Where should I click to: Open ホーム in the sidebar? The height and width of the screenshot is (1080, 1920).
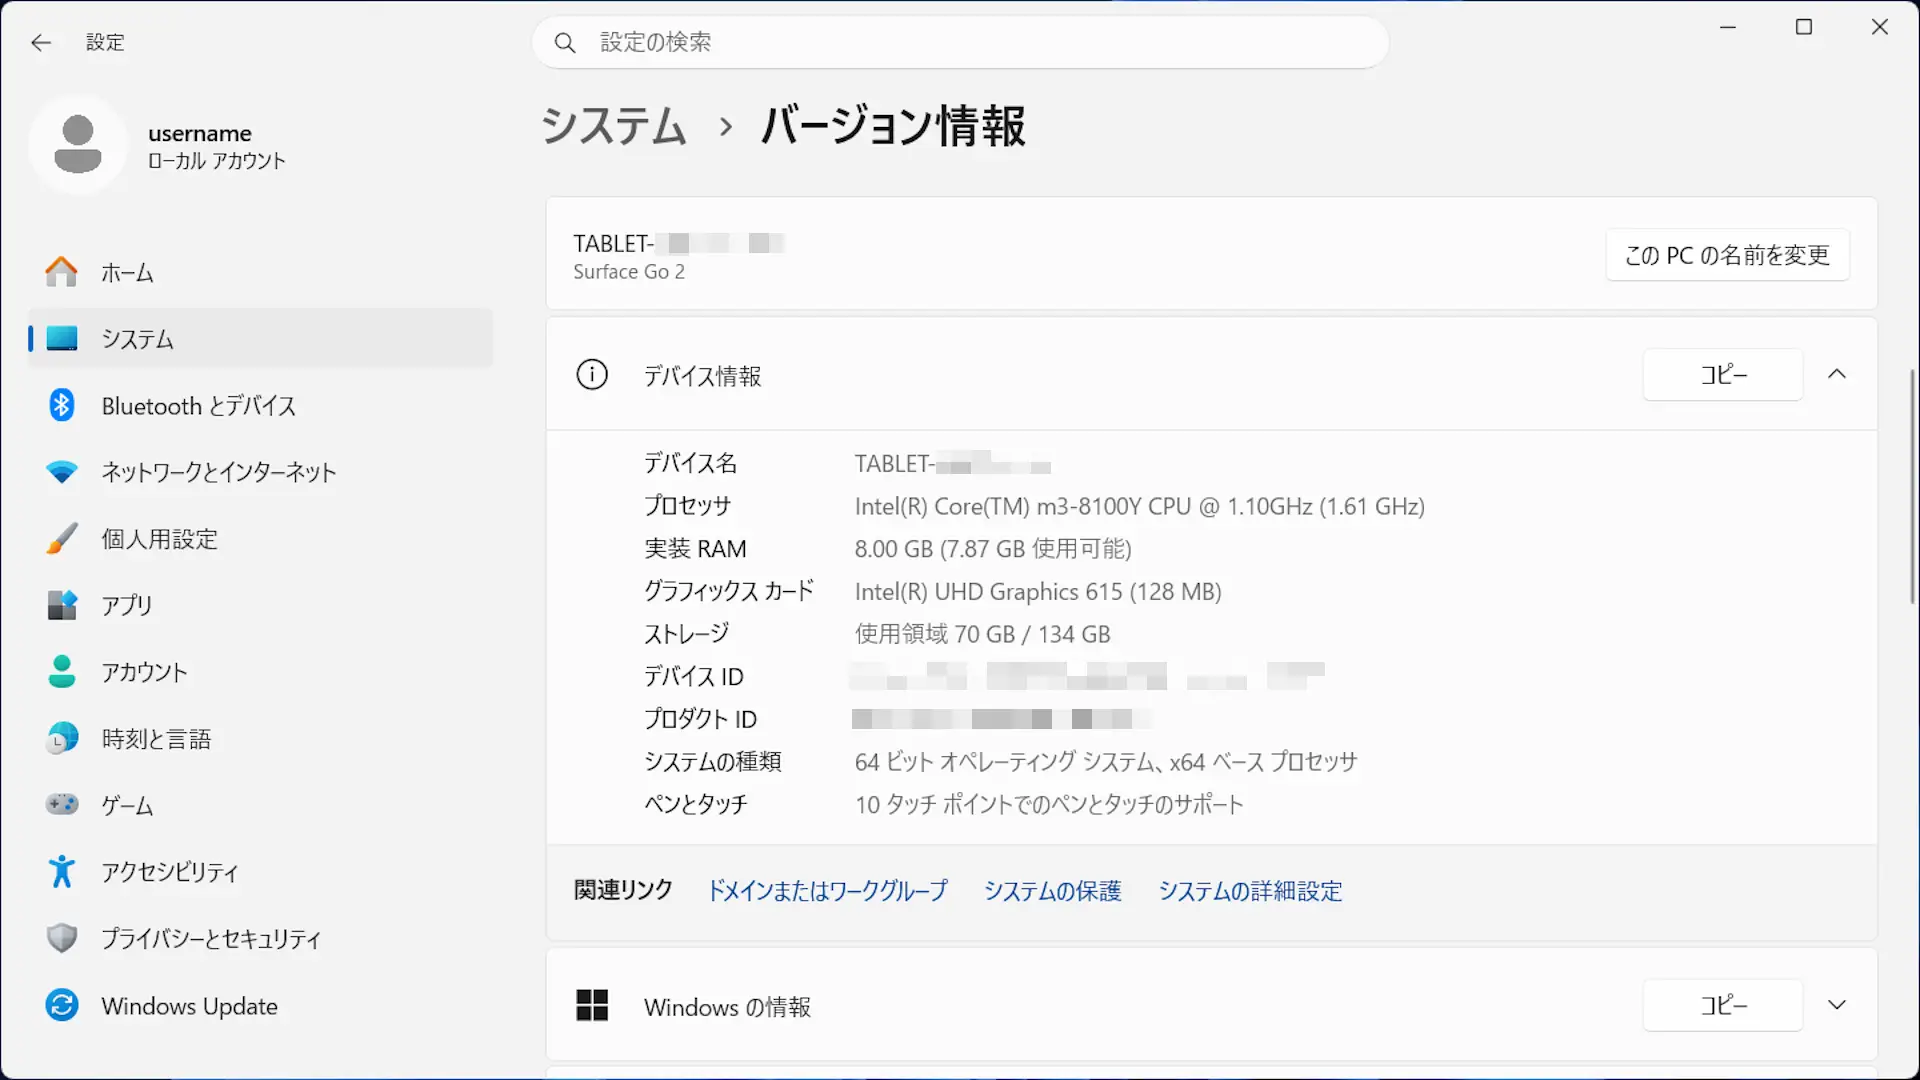point(261,272)
